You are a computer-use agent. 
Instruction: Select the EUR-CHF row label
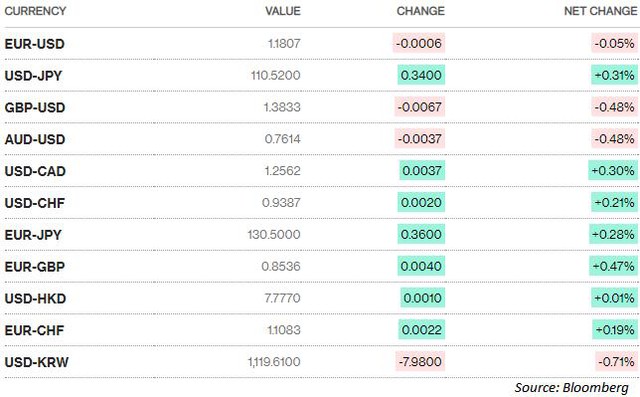click(34, 330)
